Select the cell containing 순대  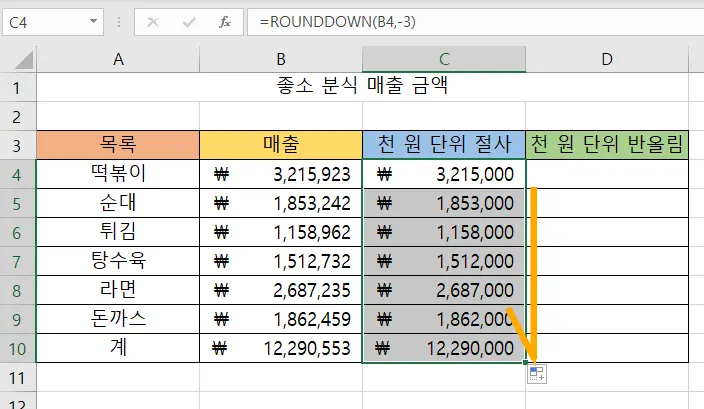(x=118, y=203)
